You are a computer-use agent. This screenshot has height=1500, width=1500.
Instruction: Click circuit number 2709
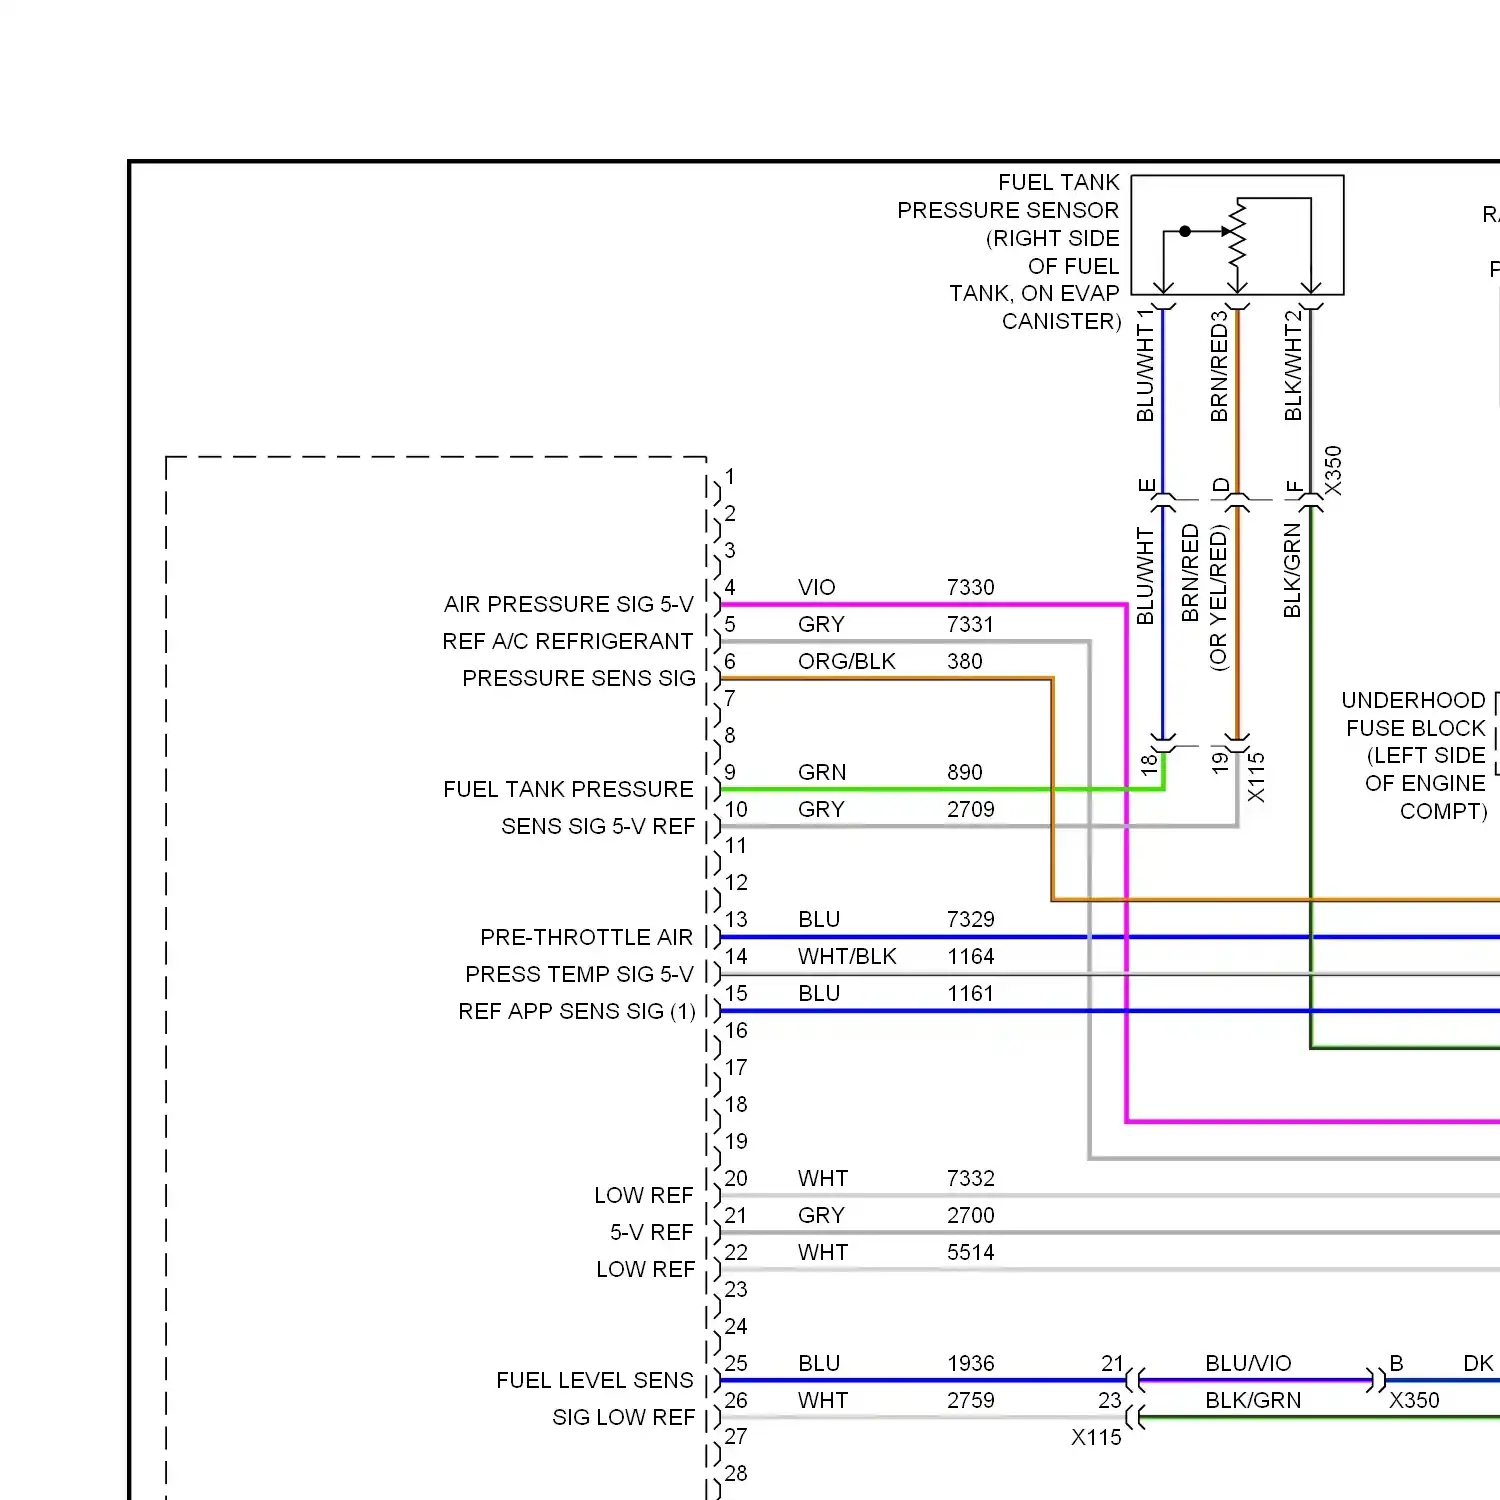pyautogui.click(x=970, y=809)
